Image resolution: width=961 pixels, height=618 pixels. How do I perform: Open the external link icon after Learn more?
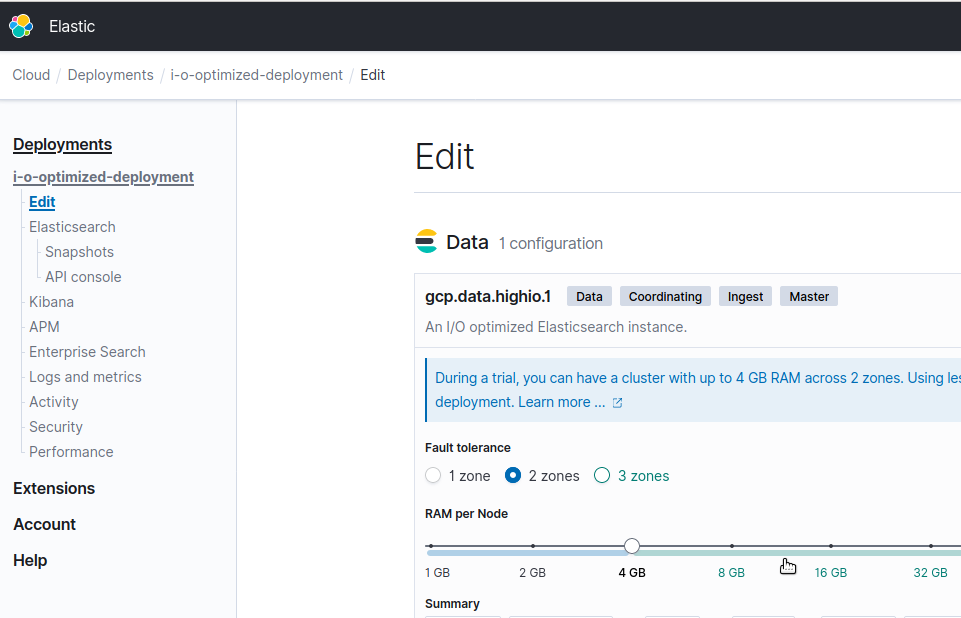point(617,401)
